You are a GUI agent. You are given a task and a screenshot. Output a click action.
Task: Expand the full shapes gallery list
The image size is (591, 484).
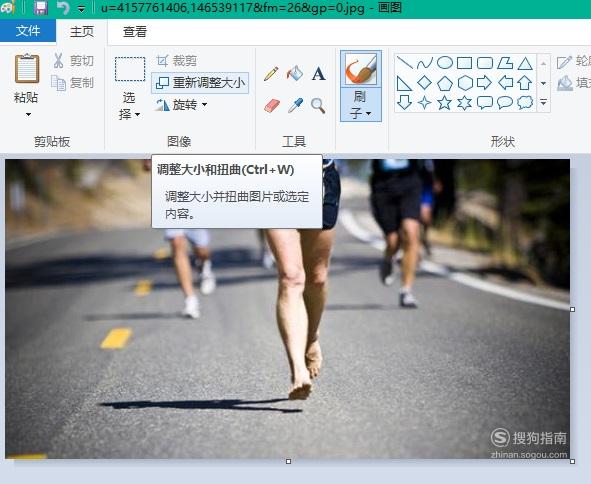pos(543,102)
